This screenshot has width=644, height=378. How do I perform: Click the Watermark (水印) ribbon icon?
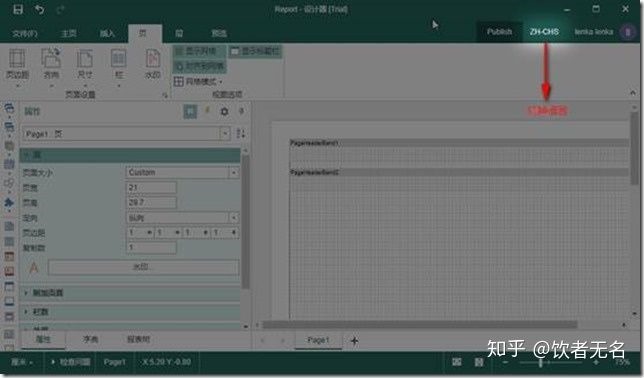point(153,64)
